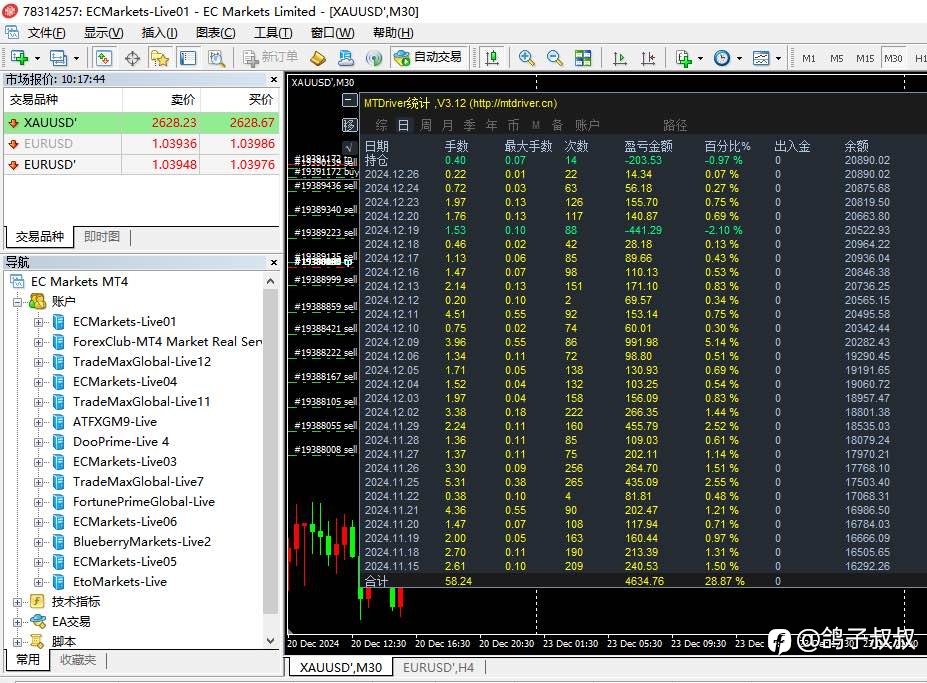Expand the ECMarkets-Live01 tree node
The image size is (927, 683).
pos(38,322)
